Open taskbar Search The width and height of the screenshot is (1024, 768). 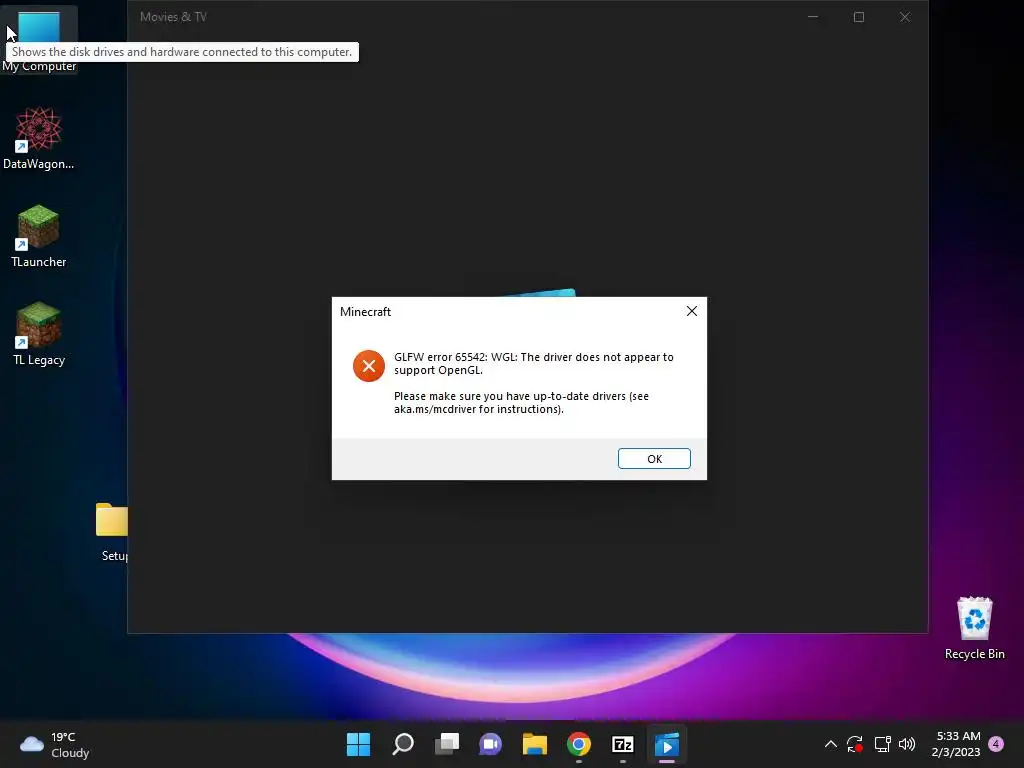402,744
